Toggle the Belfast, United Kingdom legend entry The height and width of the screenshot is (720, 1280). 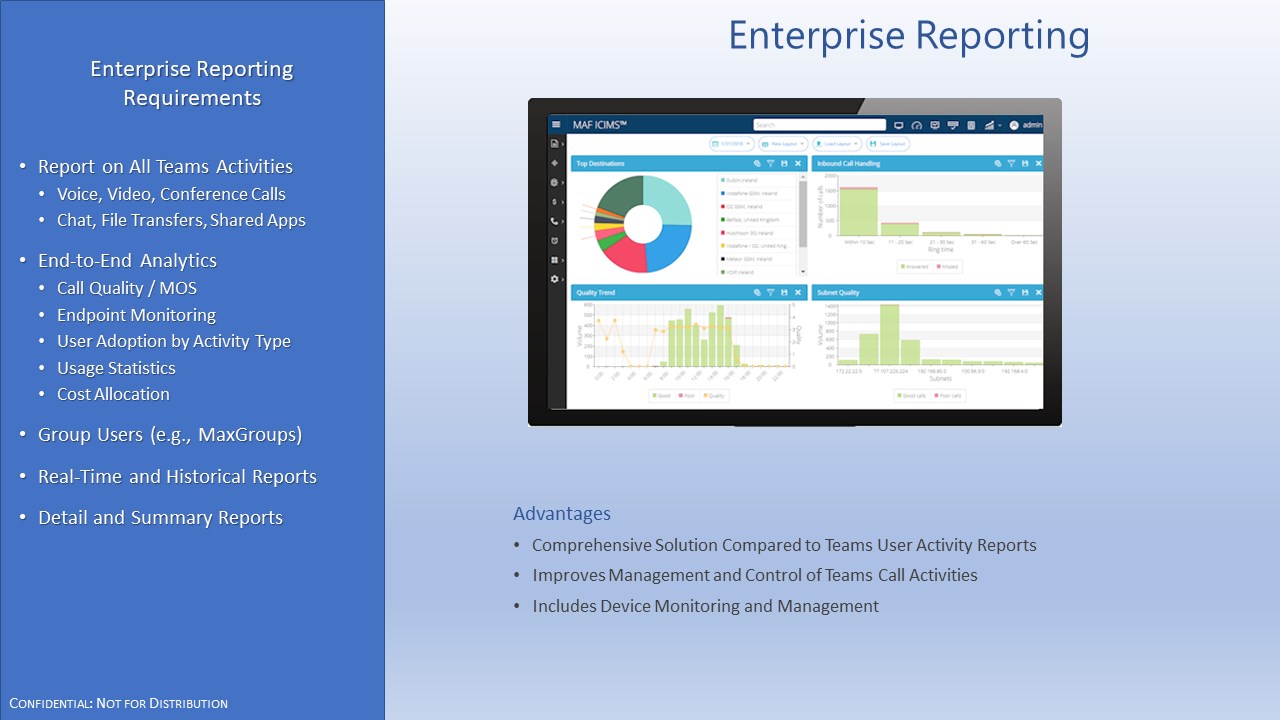(750, 219)
